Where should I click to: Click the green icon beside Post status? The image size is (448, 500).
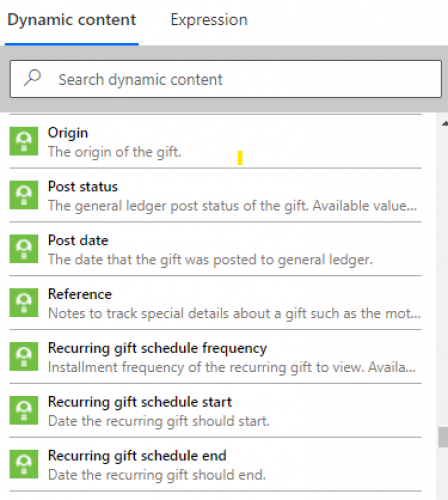point(24,195)
